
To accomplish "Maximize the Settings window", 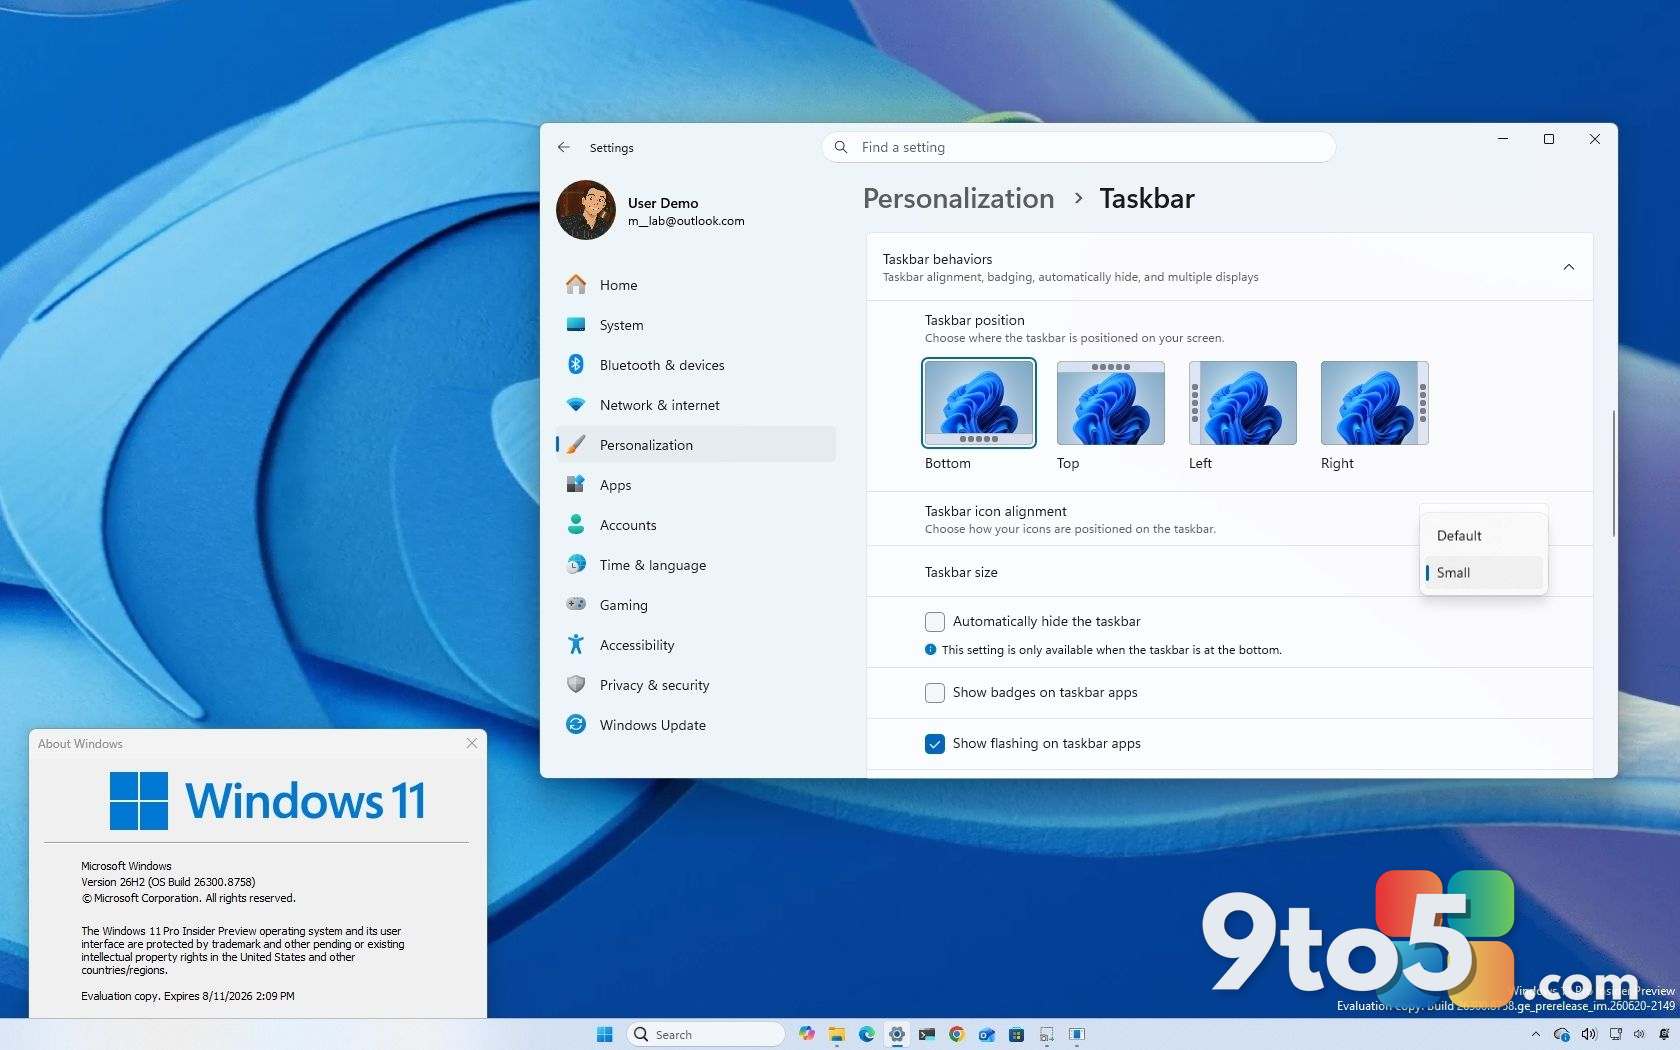I will [1549, 139].
